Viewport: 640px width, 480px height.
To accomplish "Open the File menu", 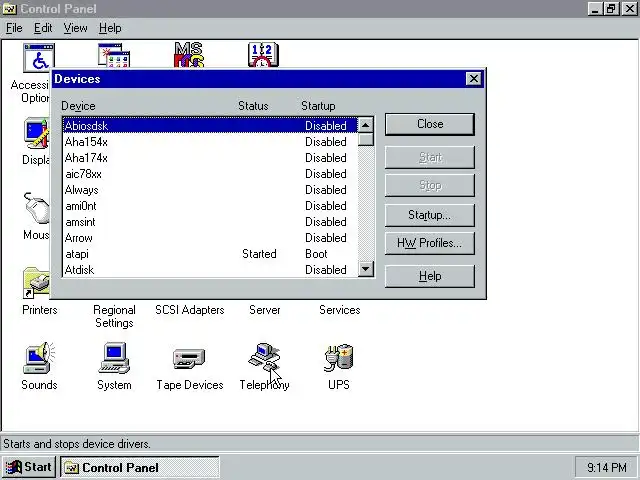I will pos(14,28).
